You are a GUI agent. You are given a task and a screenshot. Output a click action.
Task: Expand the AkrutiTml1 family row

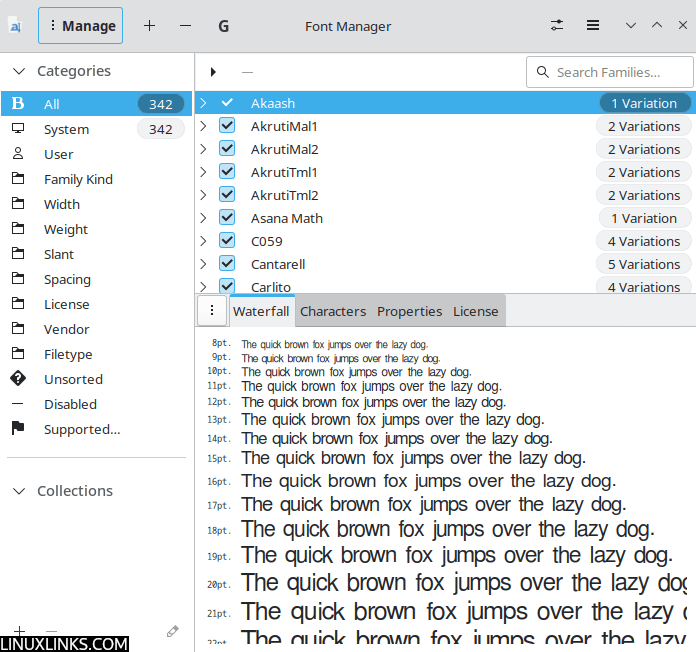pyautogui.click(x=203, y=172)
